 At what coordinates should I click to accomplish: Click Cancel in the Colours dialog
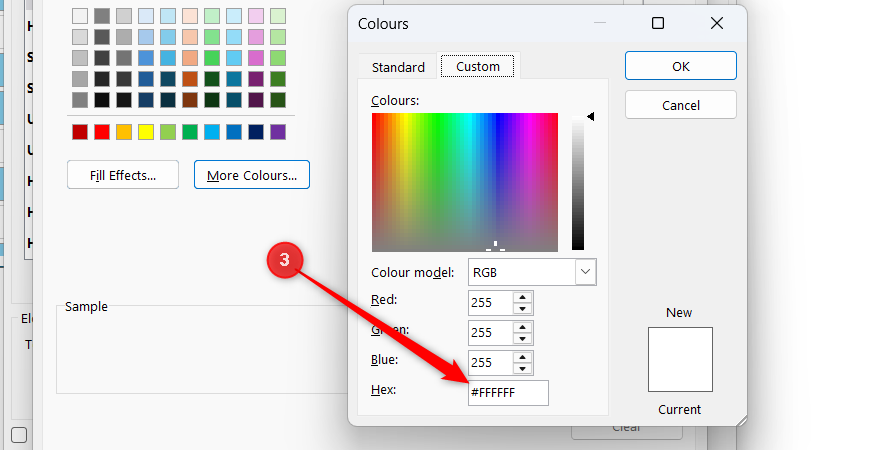pos(680,105)
